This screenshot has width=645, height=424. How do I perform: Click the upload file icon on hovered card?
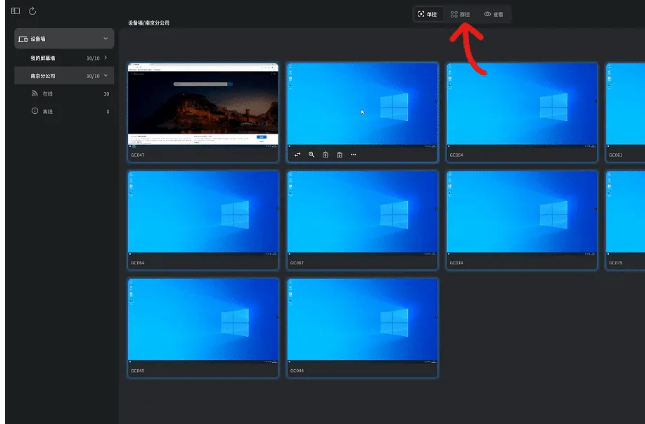325,155
